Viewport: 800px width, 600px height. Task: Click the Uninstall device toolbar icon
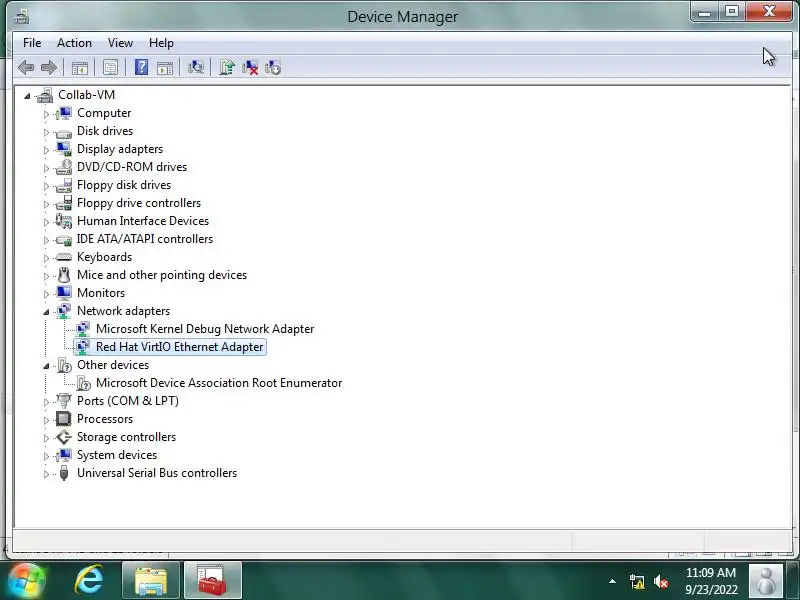(250, 67)
